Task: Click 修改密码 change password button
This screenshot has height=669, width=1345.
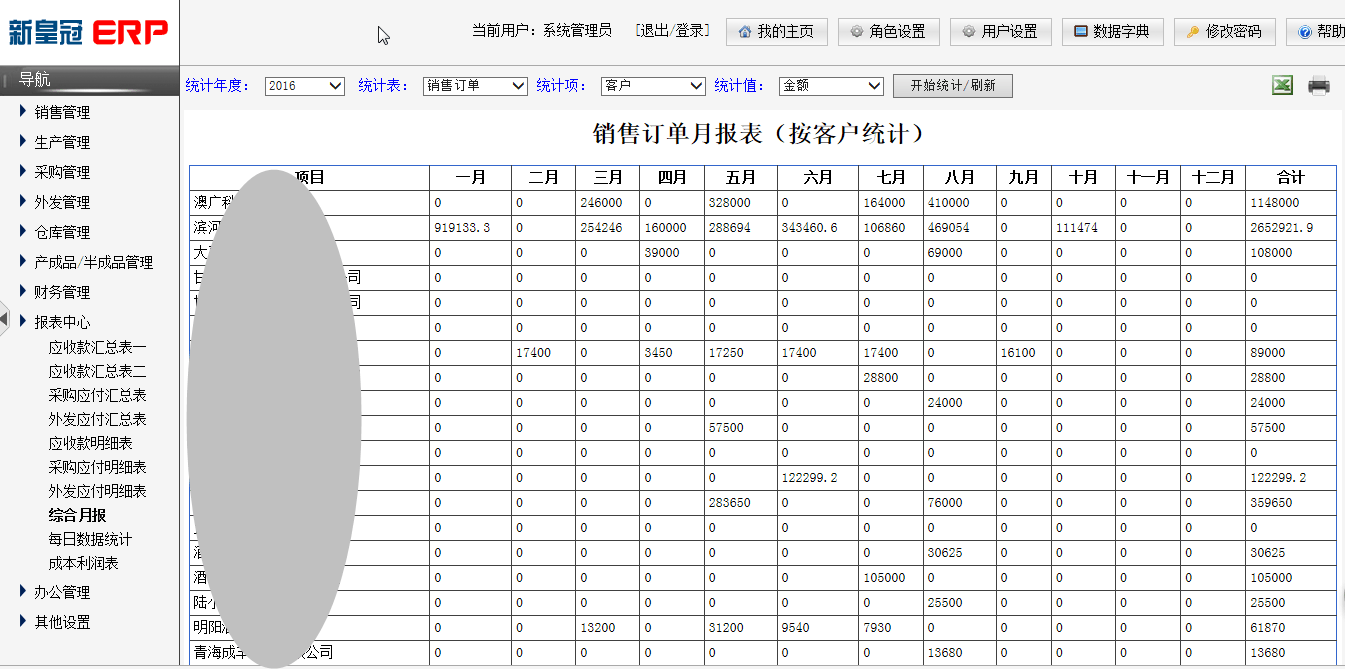Action: tap(1224, 32)
